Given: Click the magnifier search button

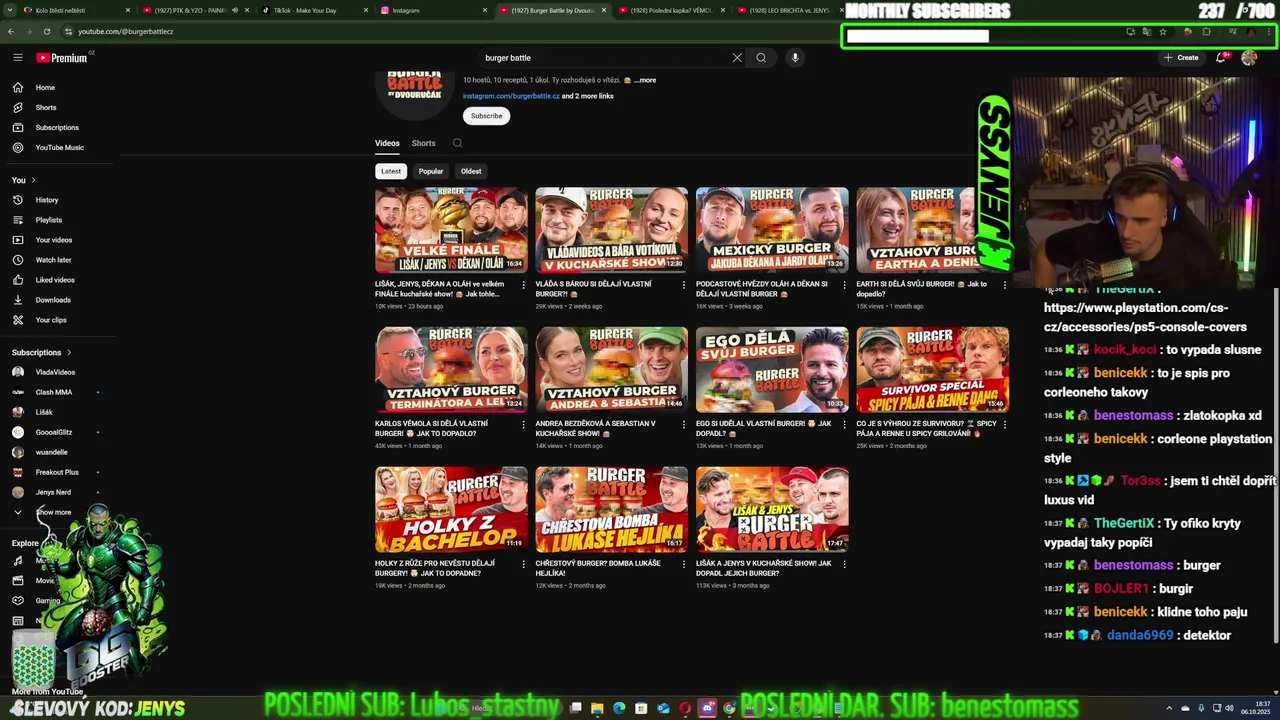Looking at the screenshot, I should click(761, 58).
